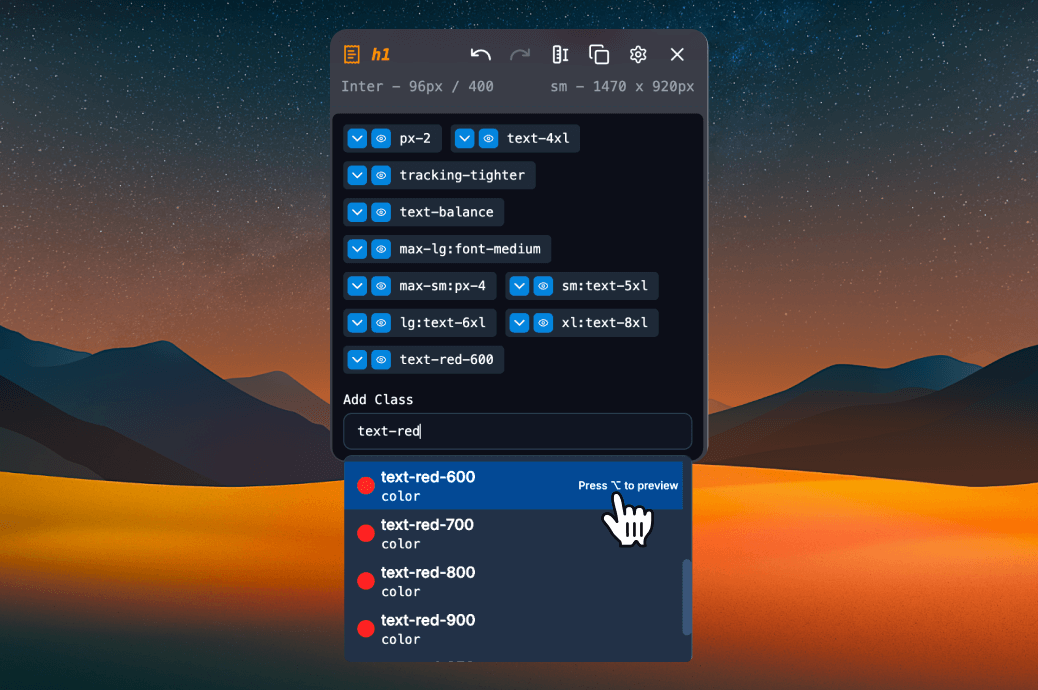This screenshot has width=1038, height=690.
Task: Click the xl:text-8xl class label
Action: point(605,323)
